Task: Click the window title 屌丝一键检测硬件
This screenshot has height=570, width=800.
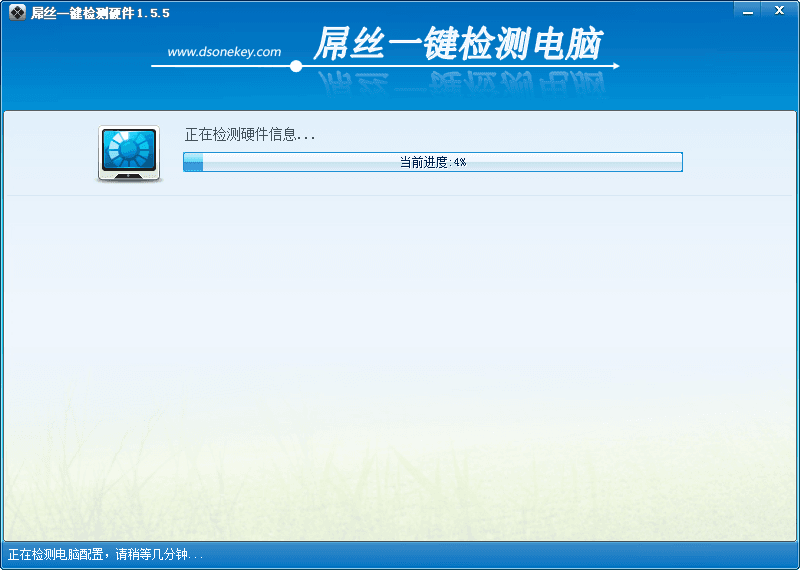Action: (x=82, y=13)
